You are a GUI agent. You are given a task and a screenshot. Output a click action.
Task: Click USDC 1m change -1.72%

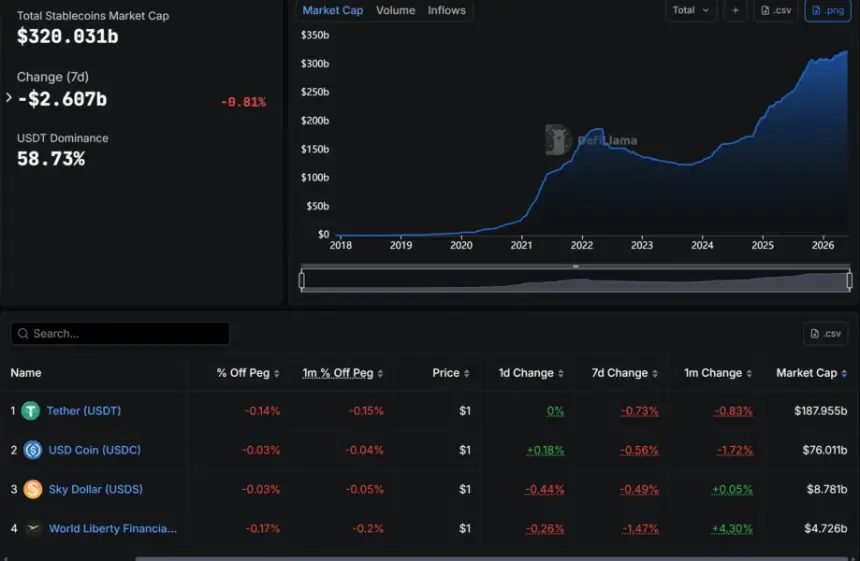pos(735,450)
